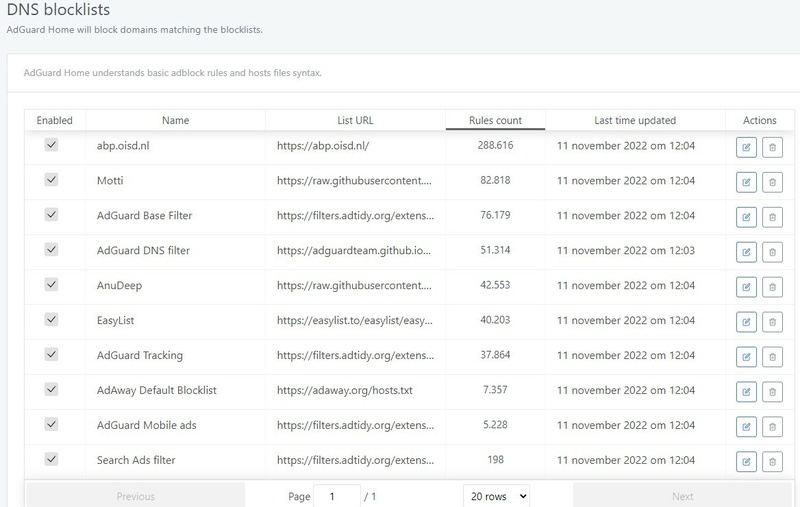Sort table by List URL column
Viewport: 800px width, 507px height.
(355, 120)
